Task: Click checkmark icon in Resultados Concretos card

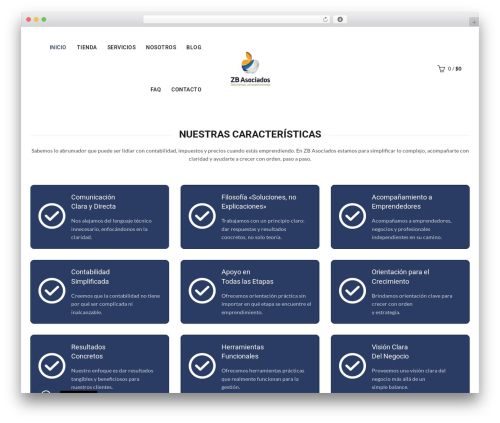Action: click(52, 366)
